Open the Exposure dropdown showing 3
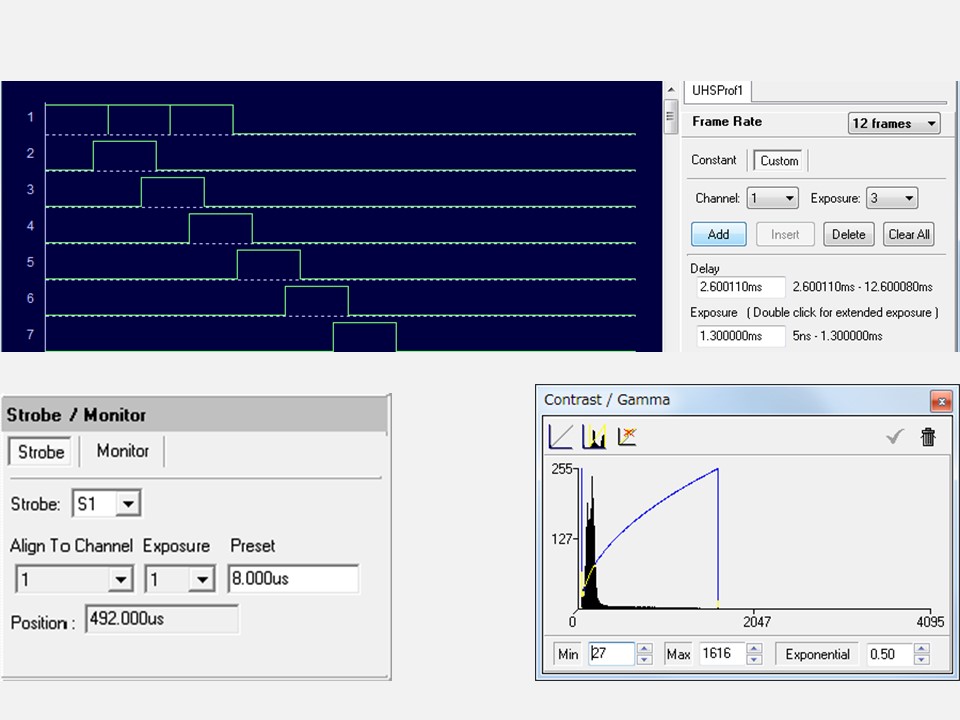The height and width of the screenshot is (720, 960). pos(891,198)
